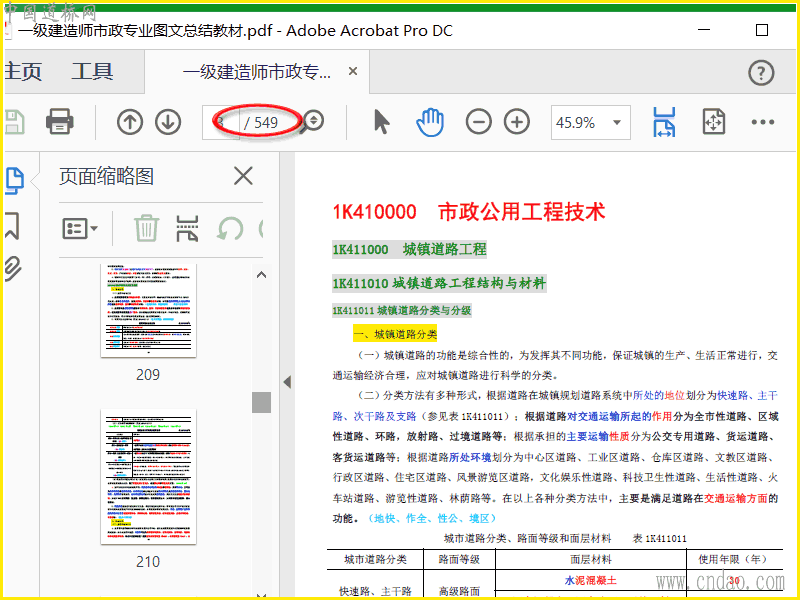Screen dimensions: 800x600
Task: Open the print pages thumbnail tool
Action: point(187,228)
